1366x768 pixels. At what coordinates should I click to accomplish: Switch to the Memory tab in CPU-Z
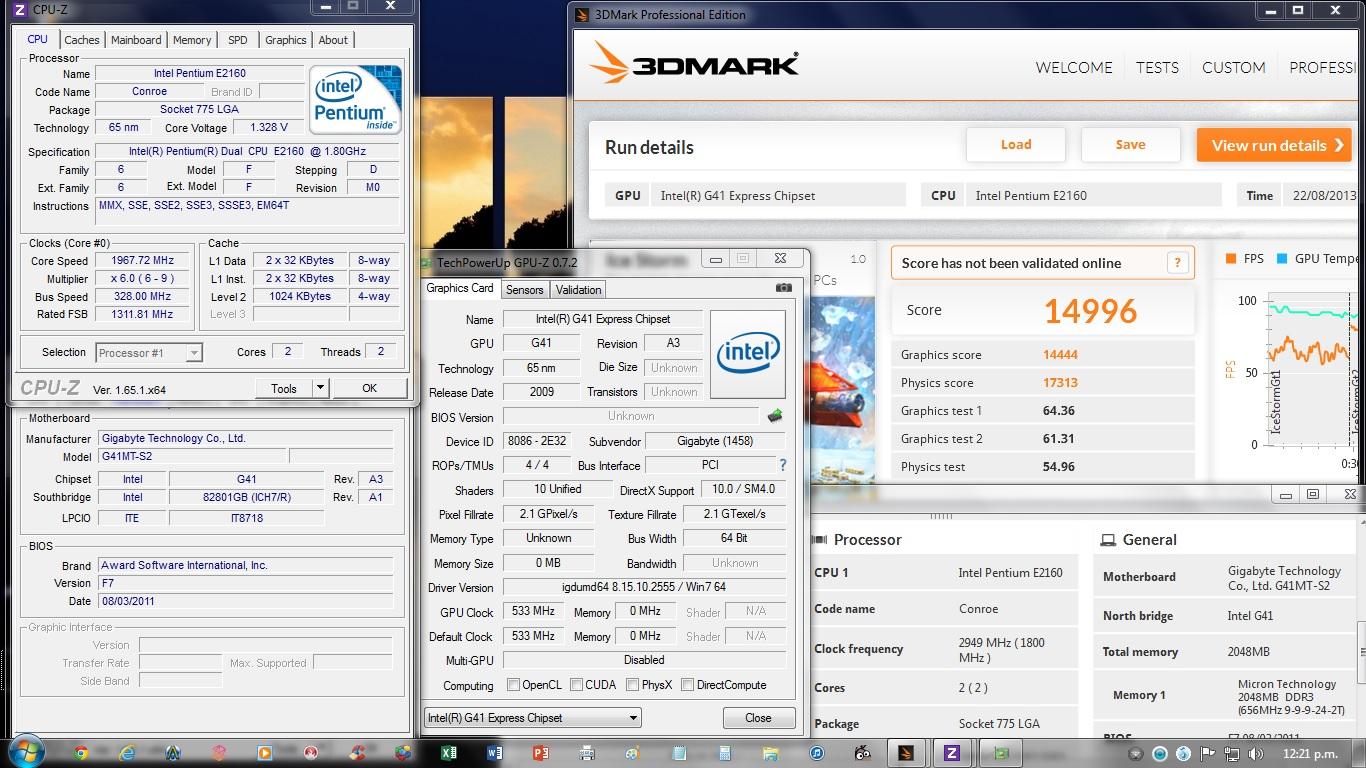(192, 40)
